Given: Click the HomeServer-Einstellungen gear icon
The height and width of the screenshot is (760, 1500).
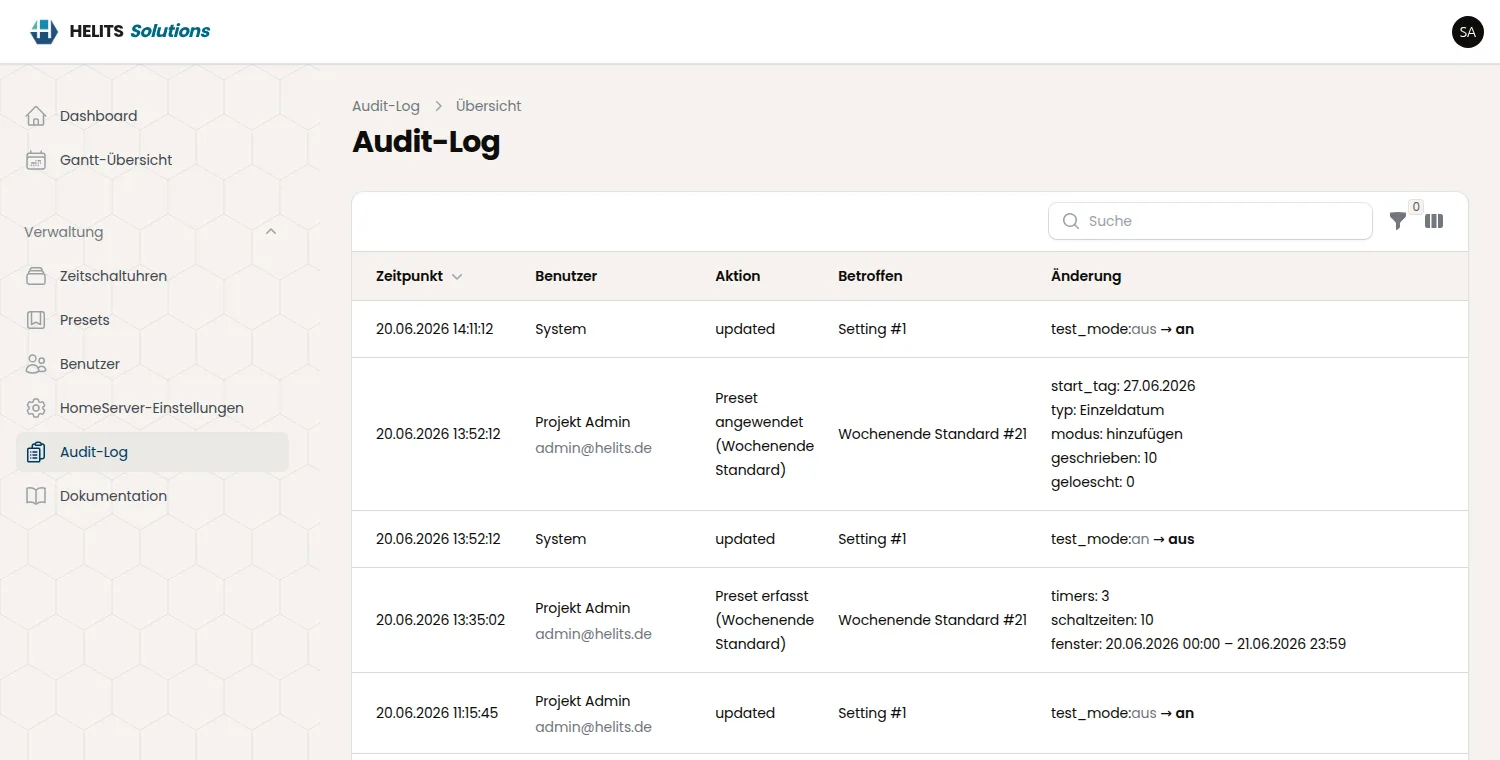Looking at the screenshot, I should point(36,408).
